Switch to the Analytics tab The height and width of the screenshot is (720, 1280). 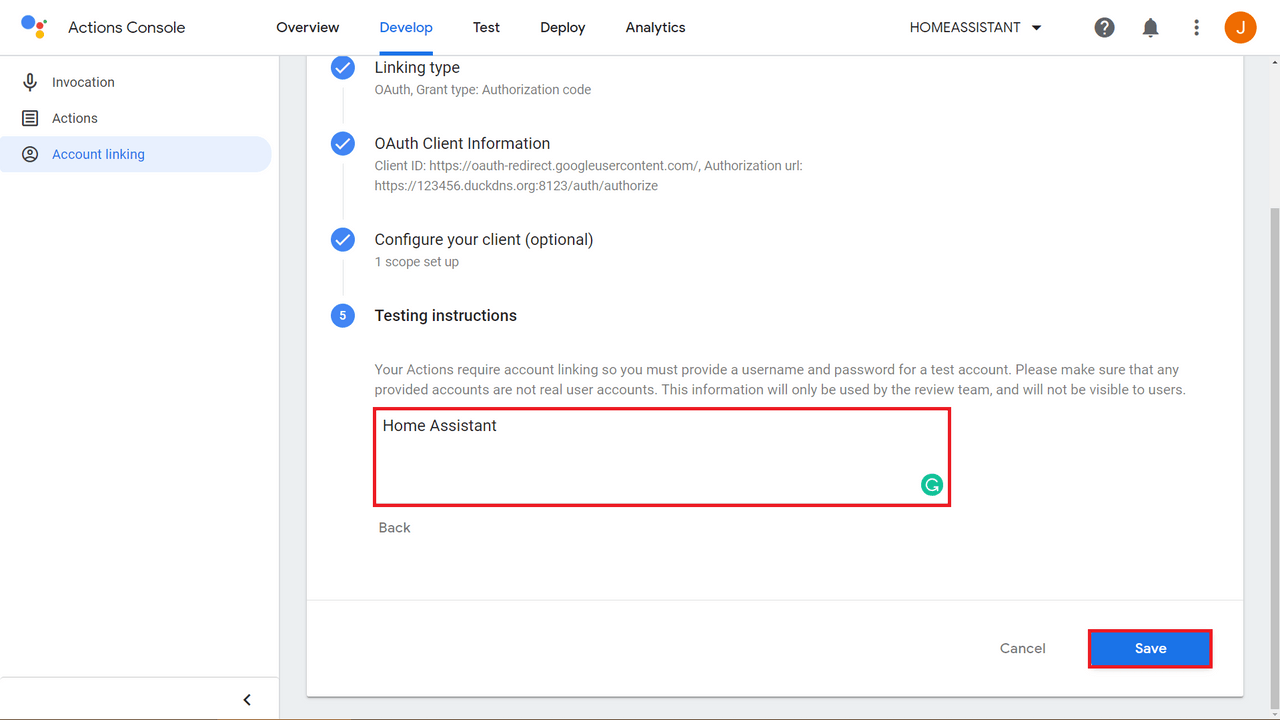(656, 28)
